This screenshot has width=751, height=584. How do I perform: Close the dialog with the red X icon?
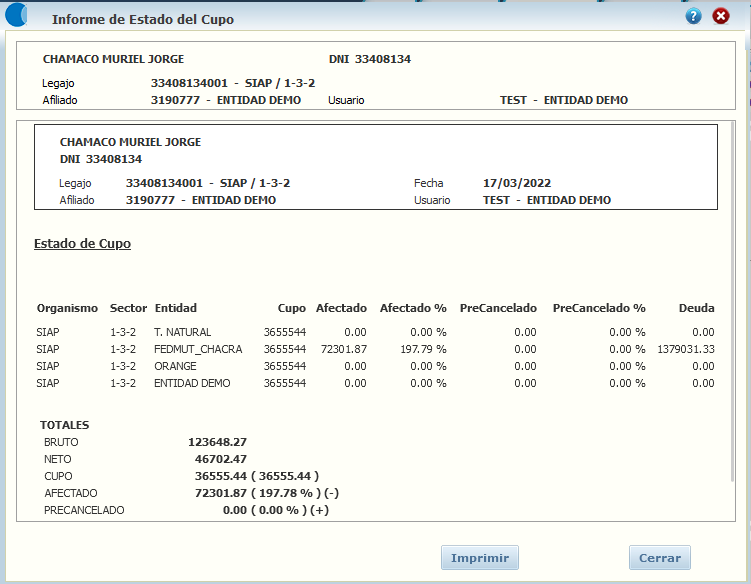pos(720,16)
